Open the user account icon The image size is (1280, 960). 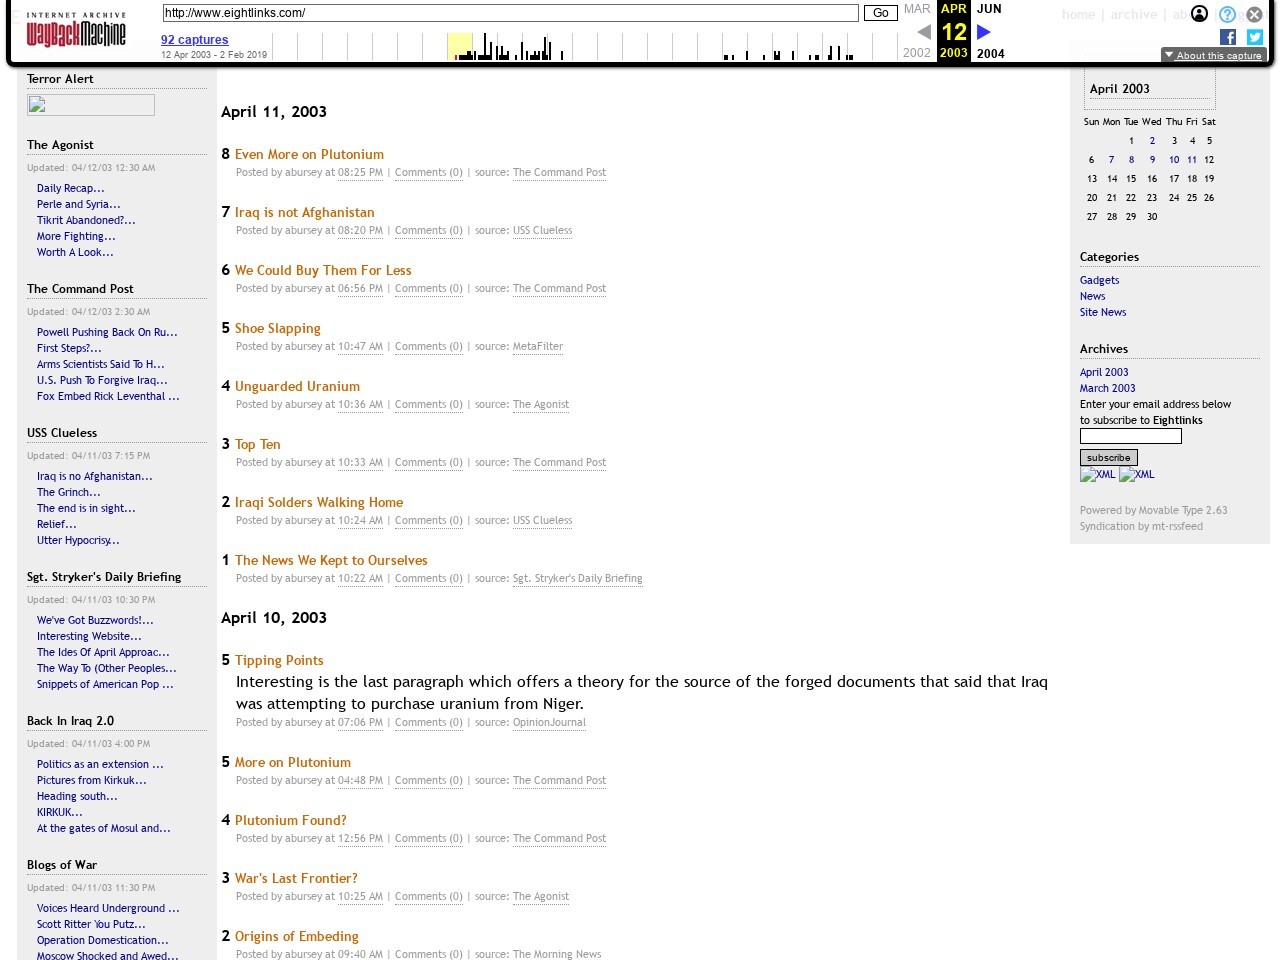point(1199,14)
